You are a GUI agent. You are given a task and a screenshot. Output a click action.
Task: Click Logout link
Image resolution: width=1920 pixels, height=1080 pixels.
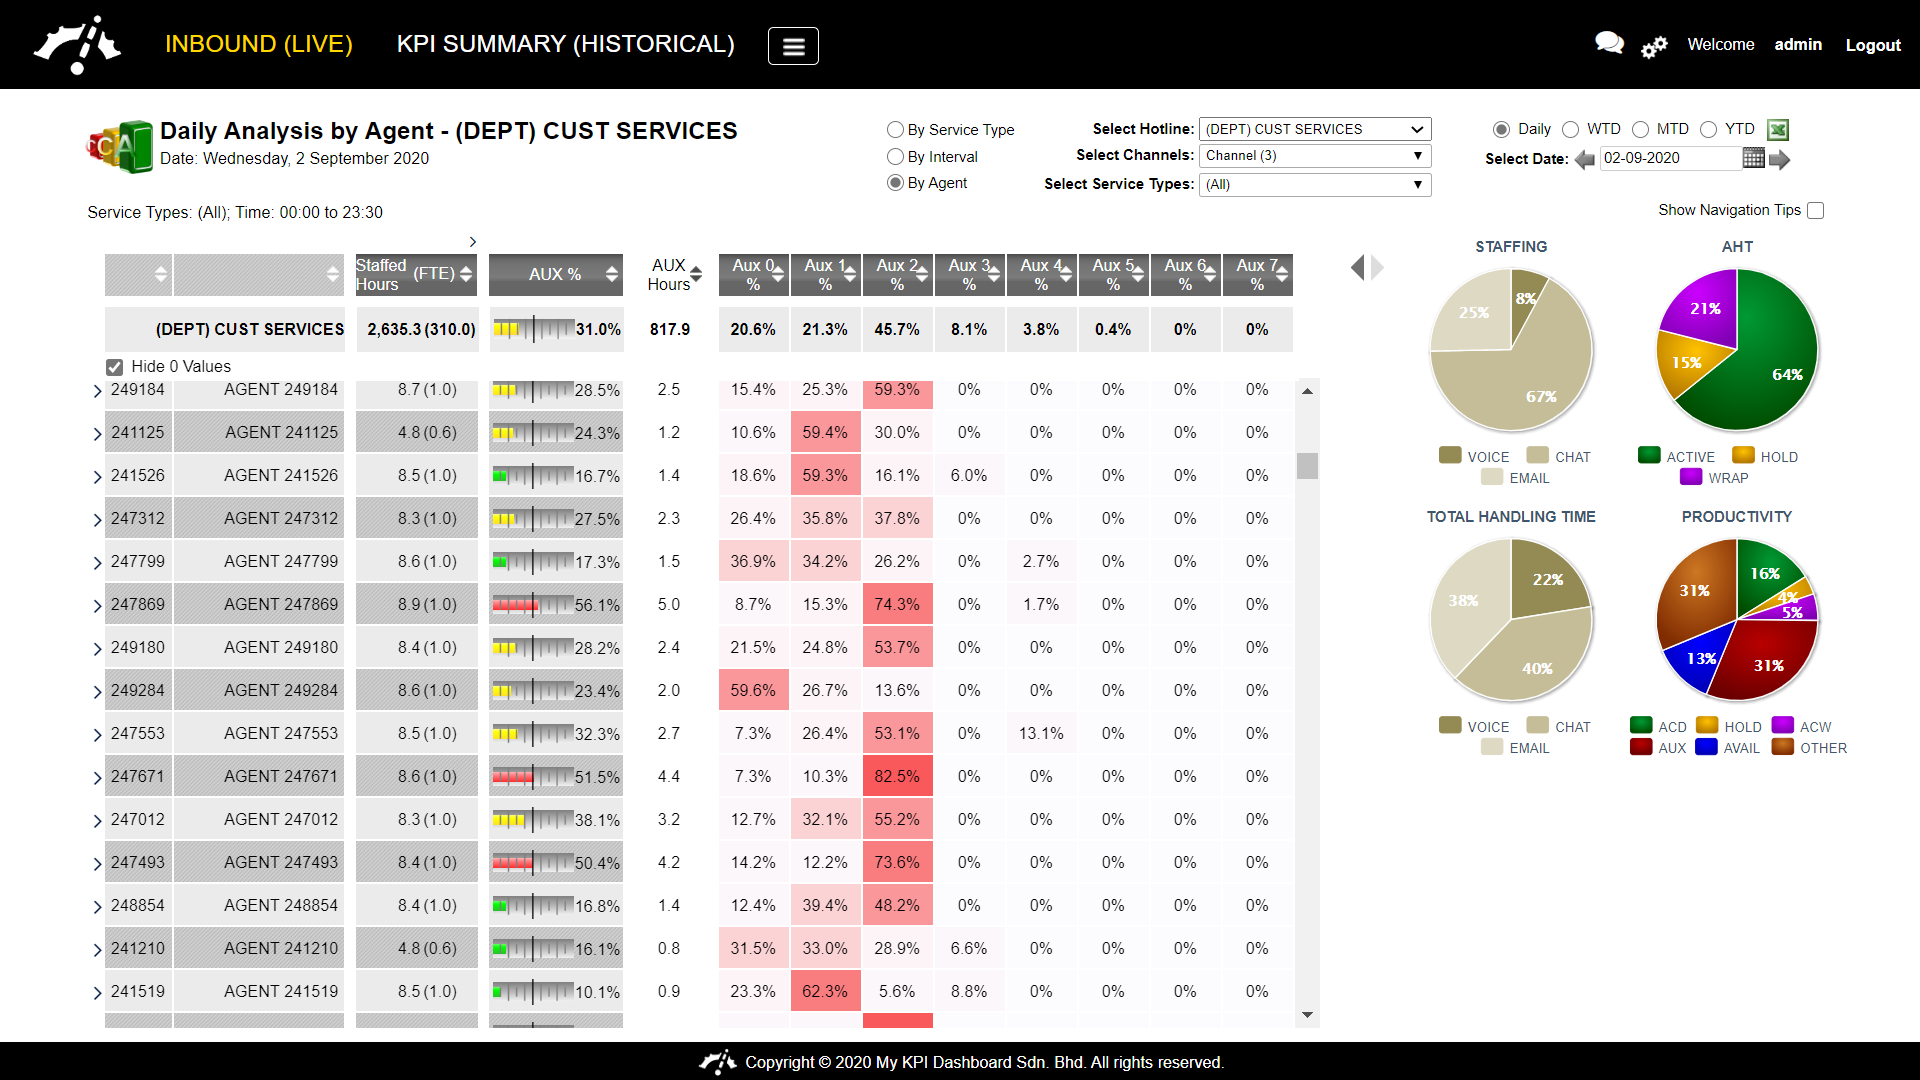pyautogui.click(x=1873, y=45)
